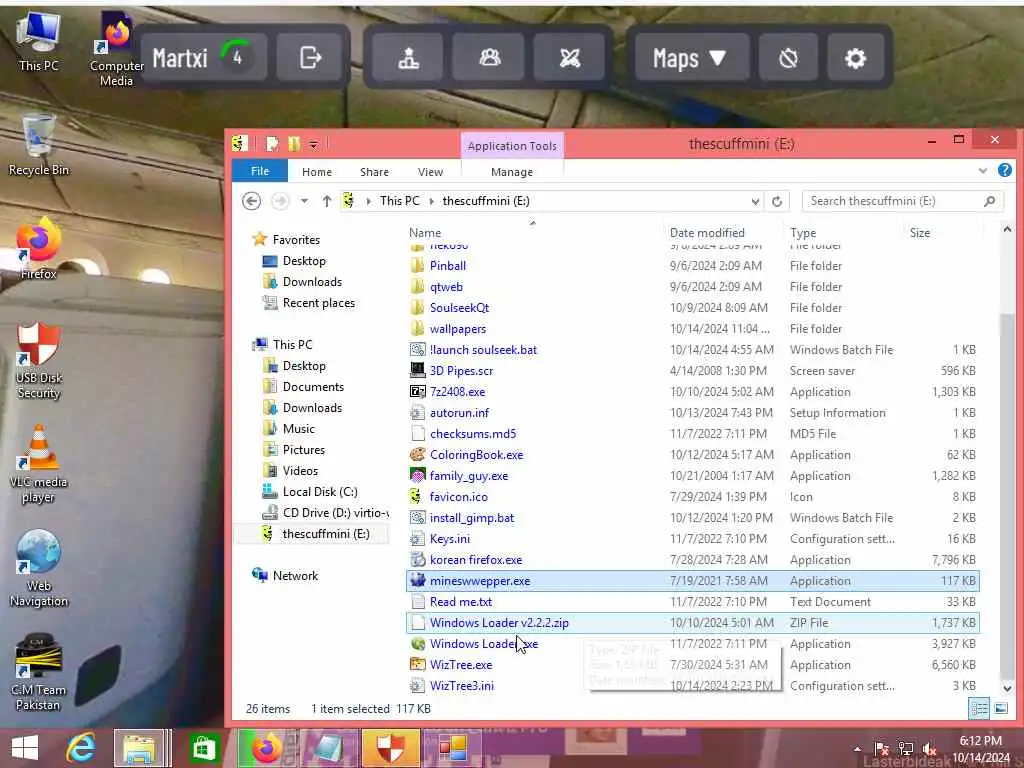This screenshot has width=1024, height=768.
Task: Click the logout exit icon in overlay
Action: pyautogui.click(x=310, y=57)
